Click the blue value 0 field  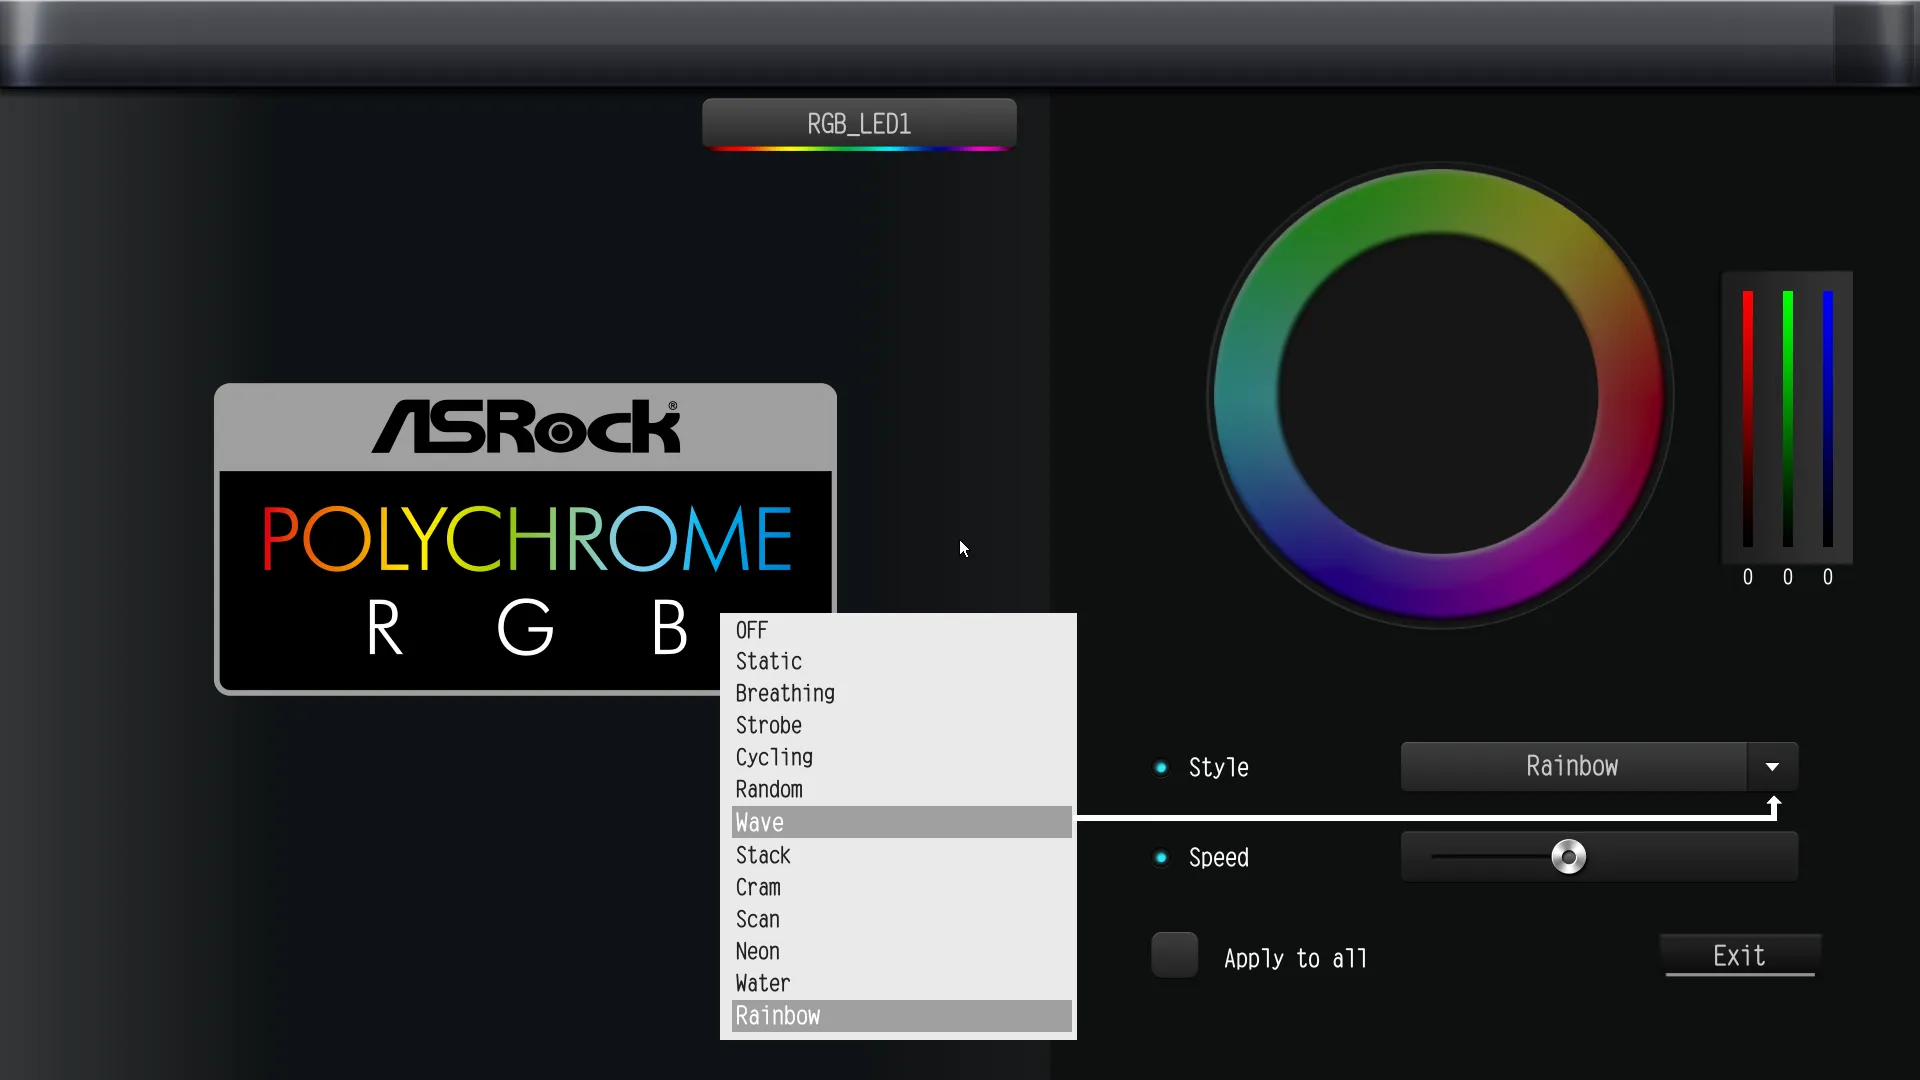tap(1828, 577)
